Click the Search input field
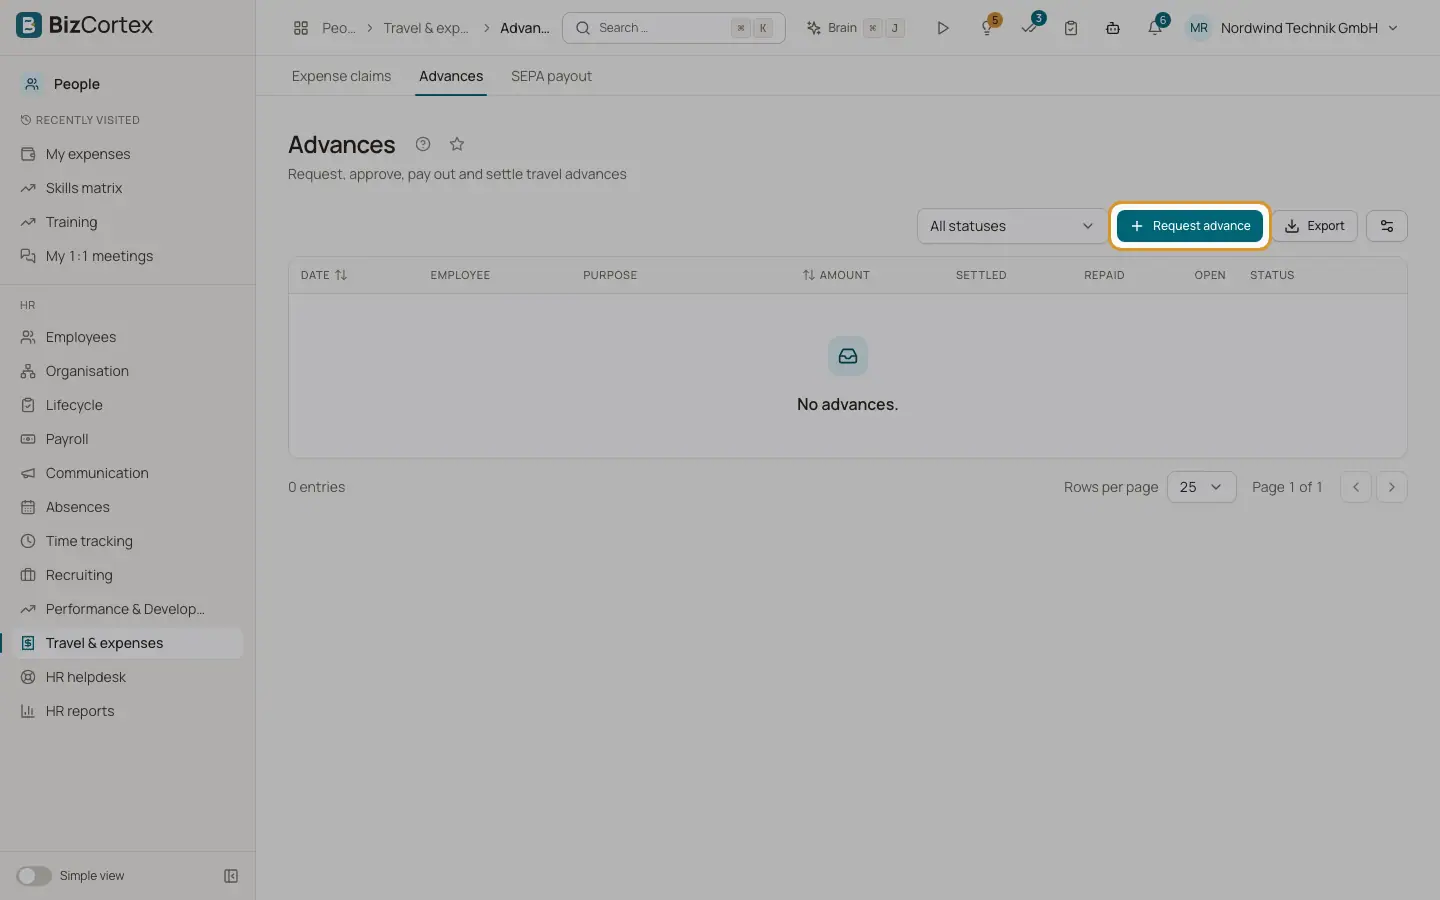 click(x=674, y=28)
